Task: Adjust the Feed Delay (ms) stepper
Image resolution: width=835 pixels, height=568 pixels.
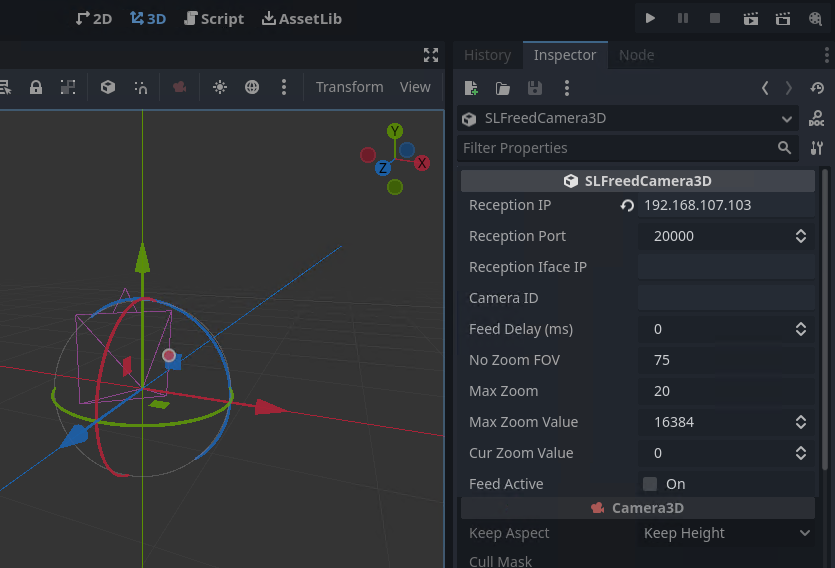Action: click(x=801, y=329)
